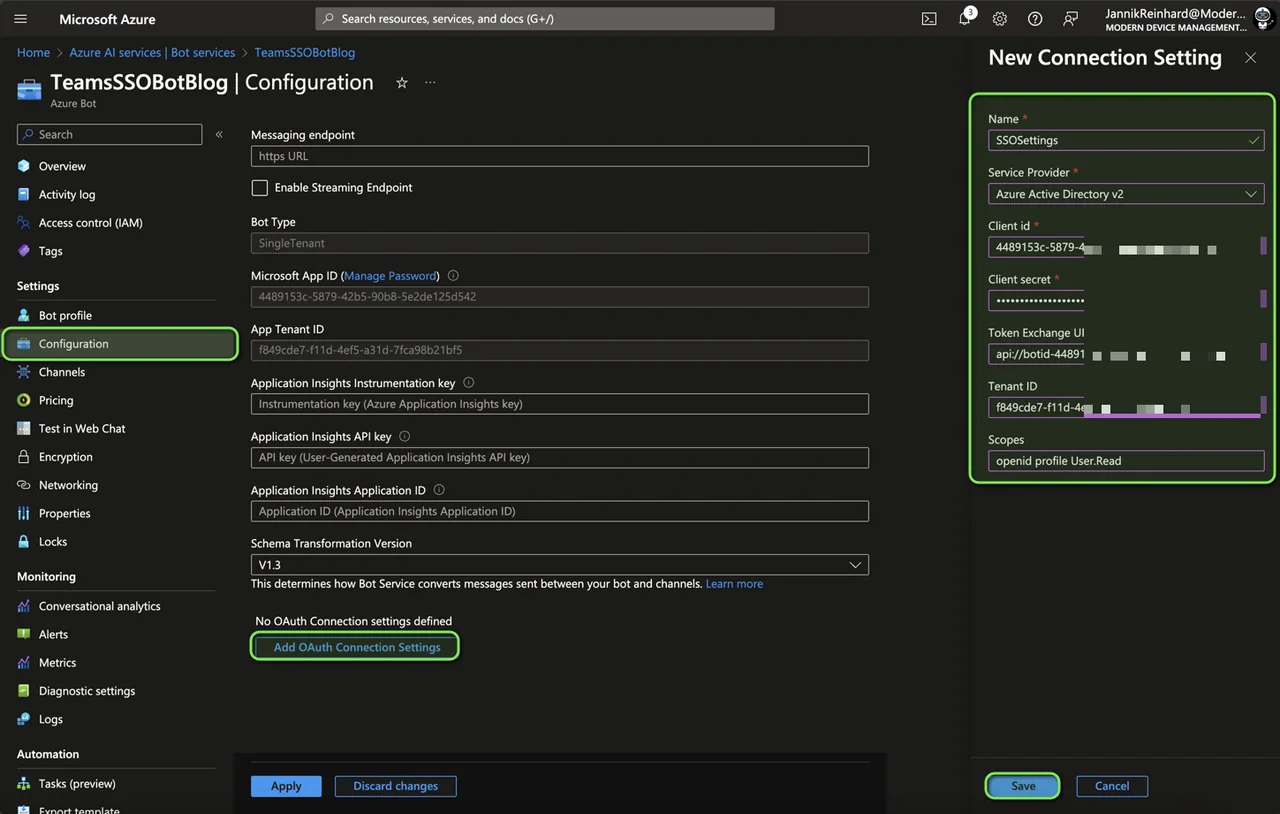Screen dimensions: 1280x814
Task: Open the notifications bell
Action: pos(965,19)
